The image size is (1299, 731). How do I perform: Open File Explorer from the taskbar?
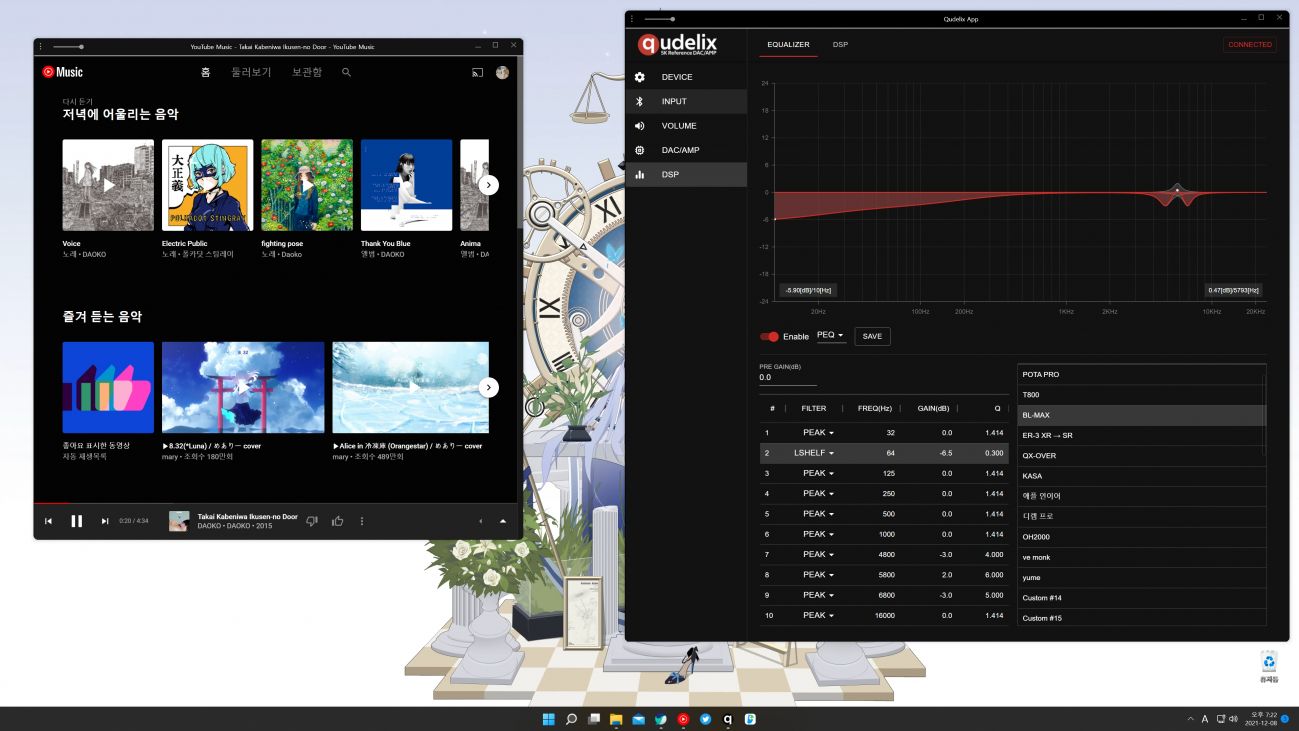click(616, 718)
